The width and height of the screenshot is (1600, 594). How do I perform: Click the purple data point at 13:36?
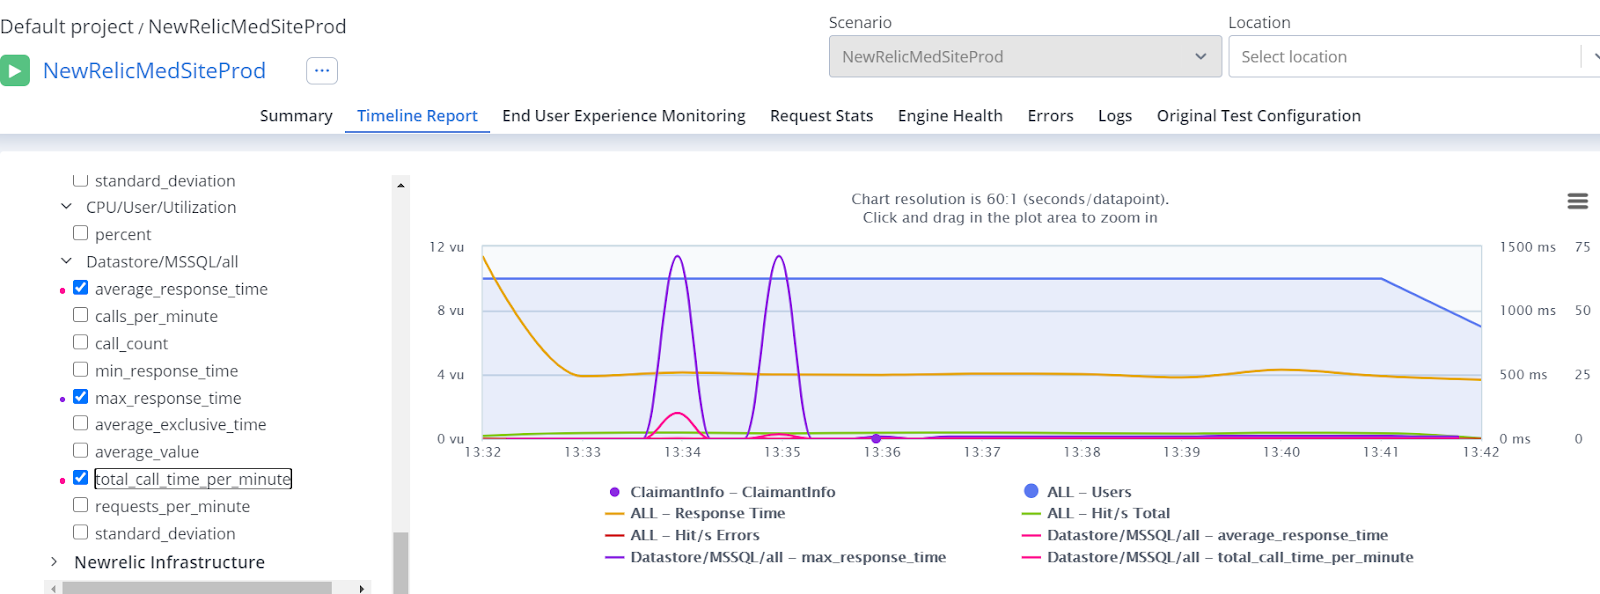point(876,438)
